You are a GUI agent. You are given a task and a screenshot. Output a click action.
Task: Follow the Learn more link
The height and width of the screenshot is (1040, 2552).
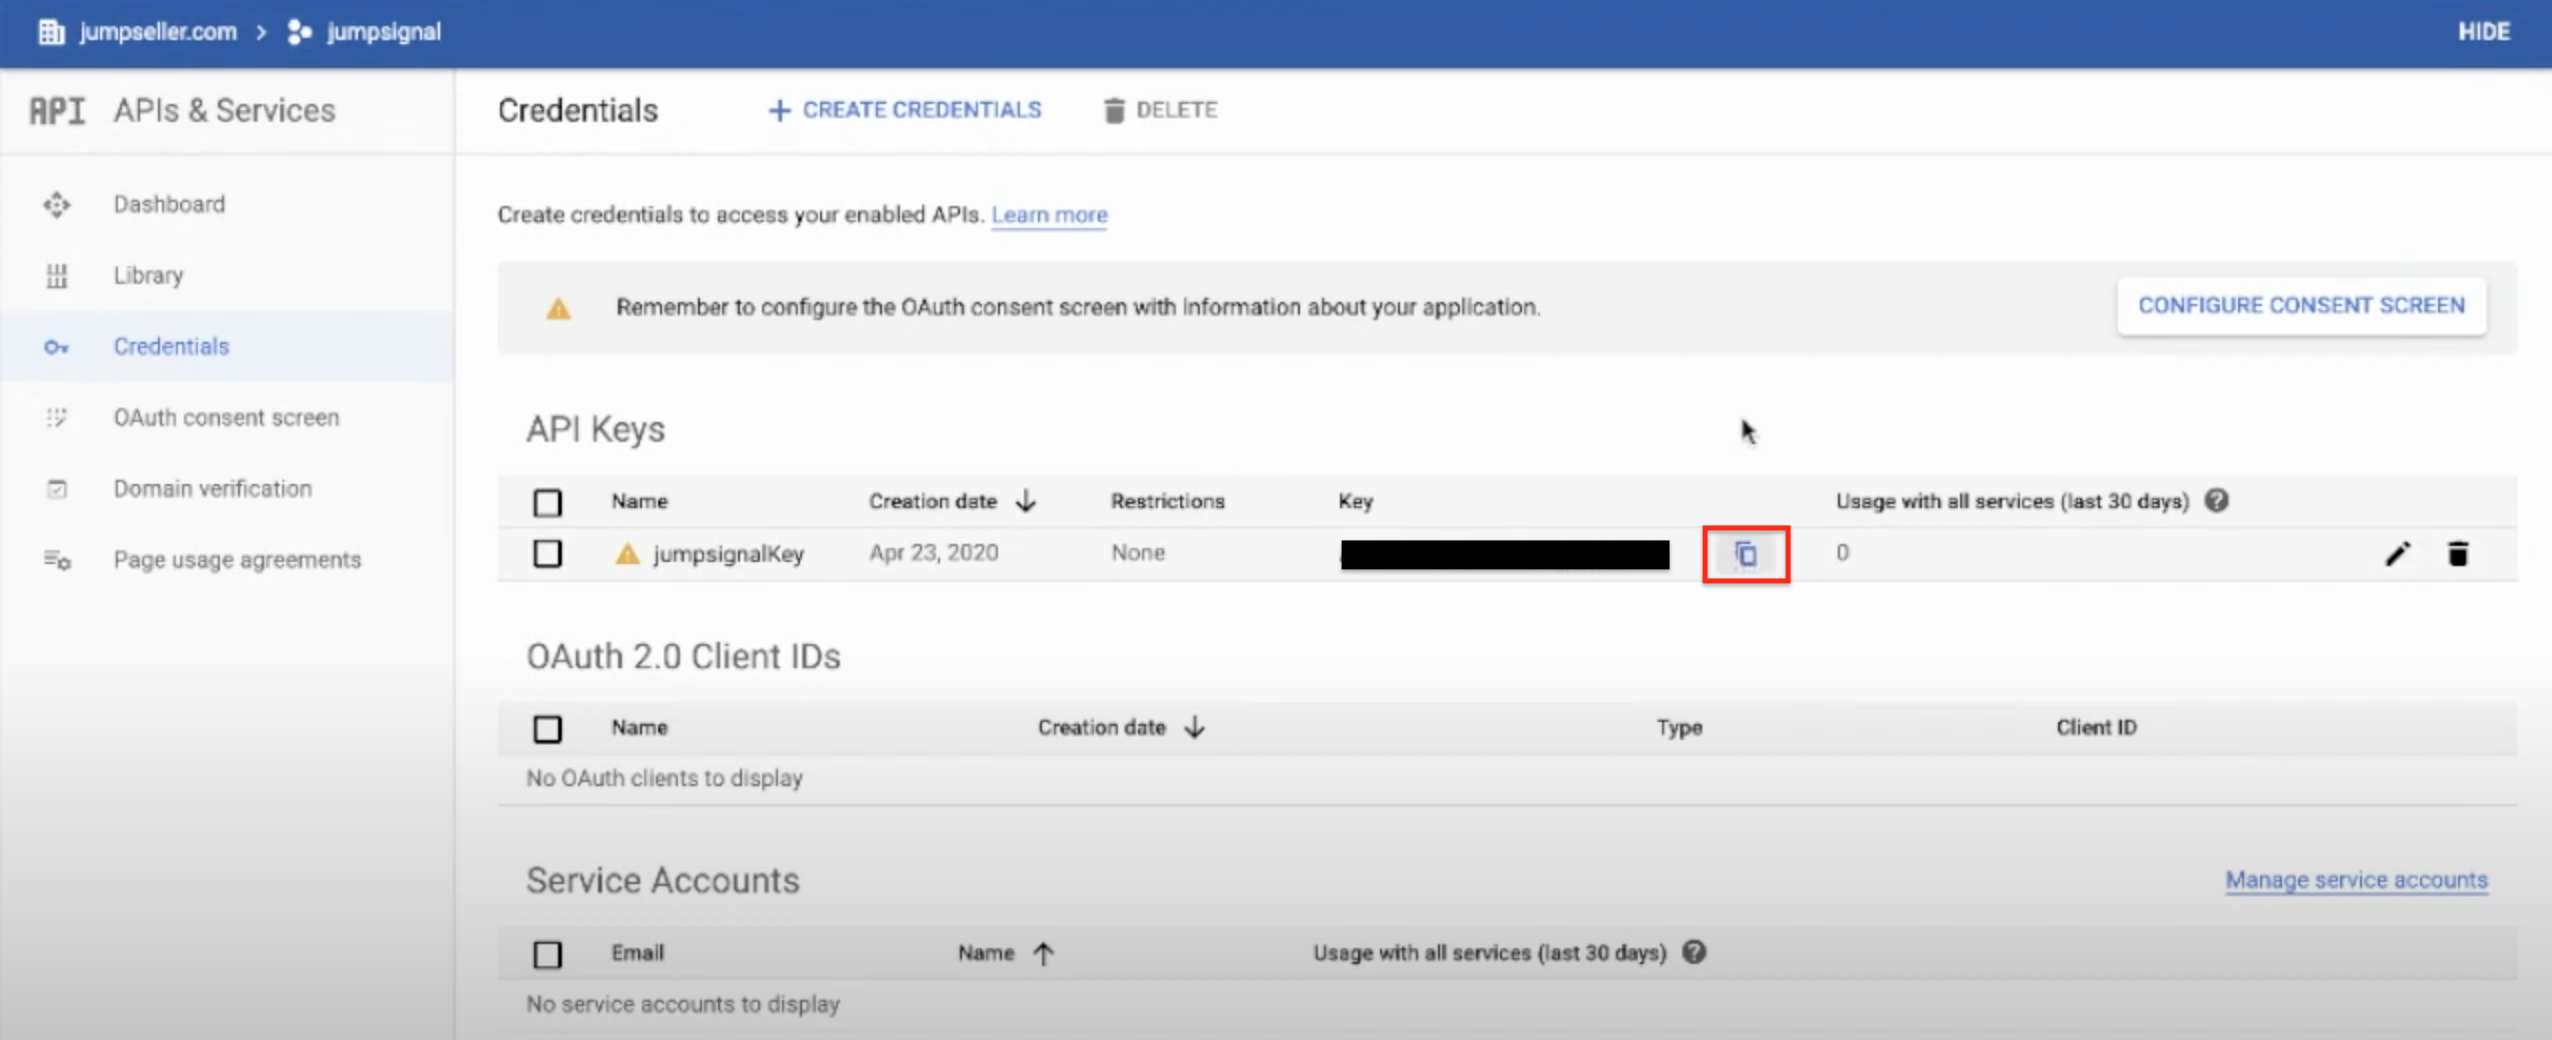pos(1049,215)
